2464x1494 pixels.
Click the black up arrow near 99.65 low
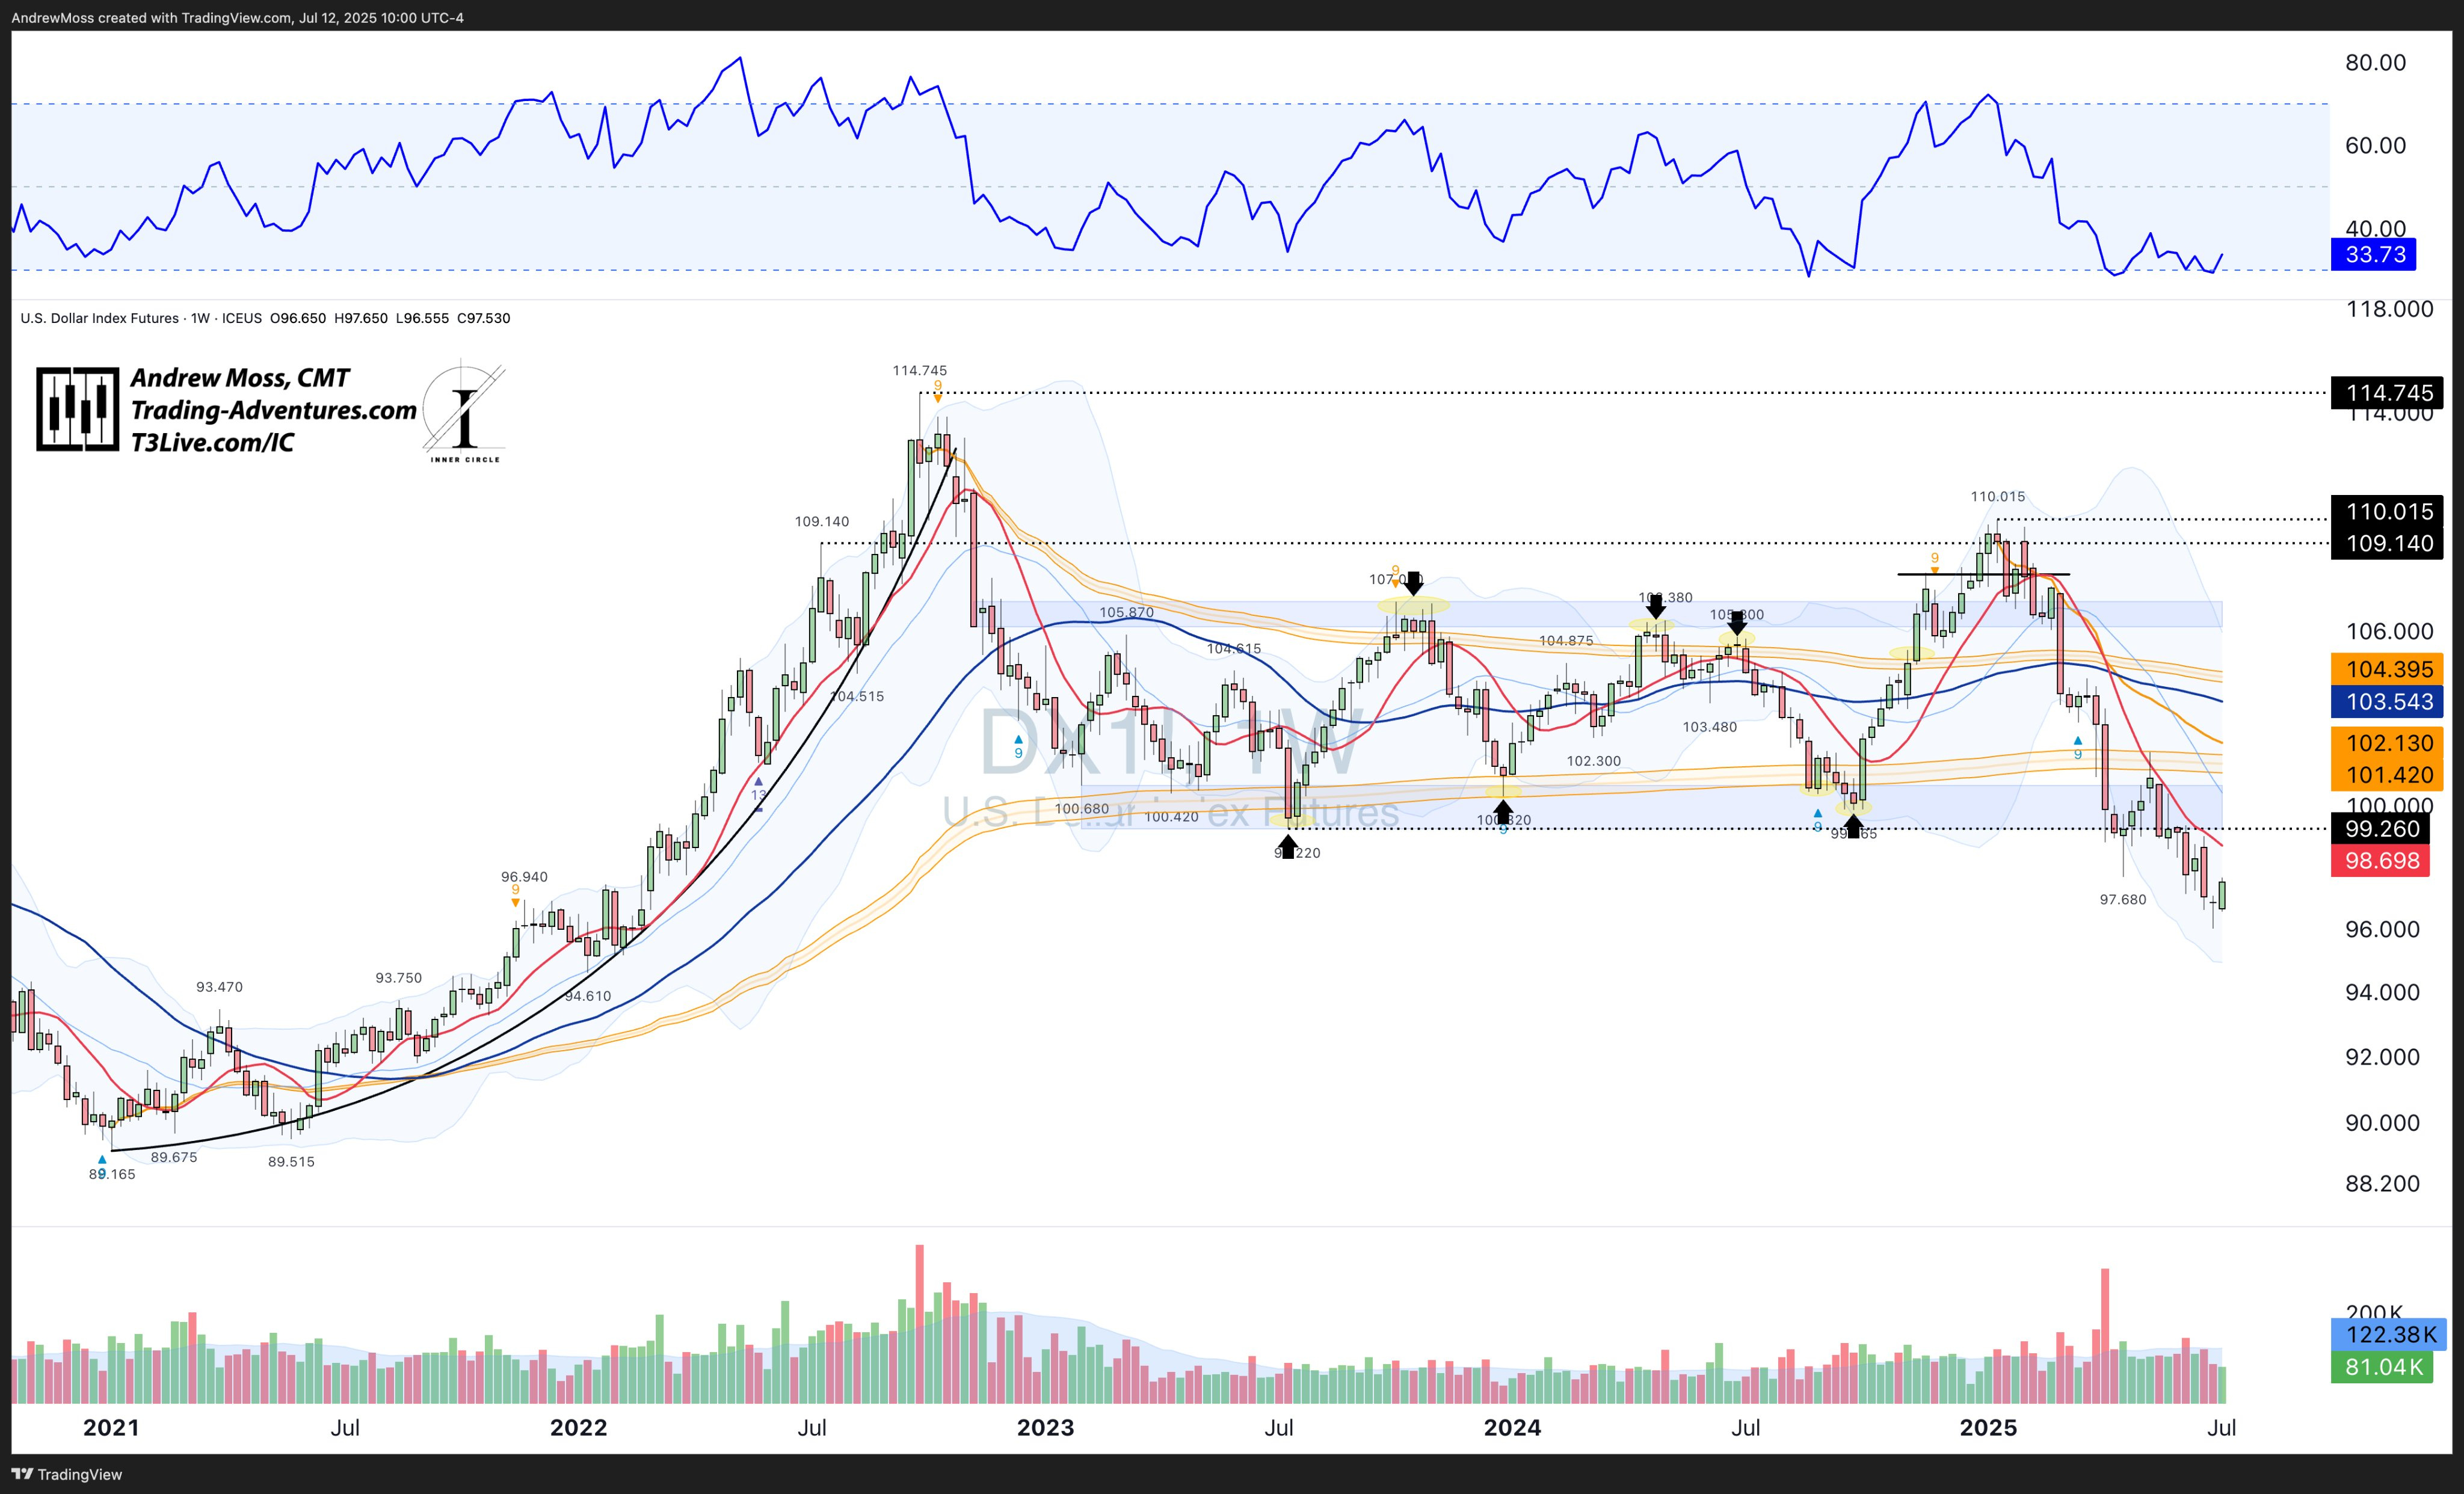point(1853,826)
